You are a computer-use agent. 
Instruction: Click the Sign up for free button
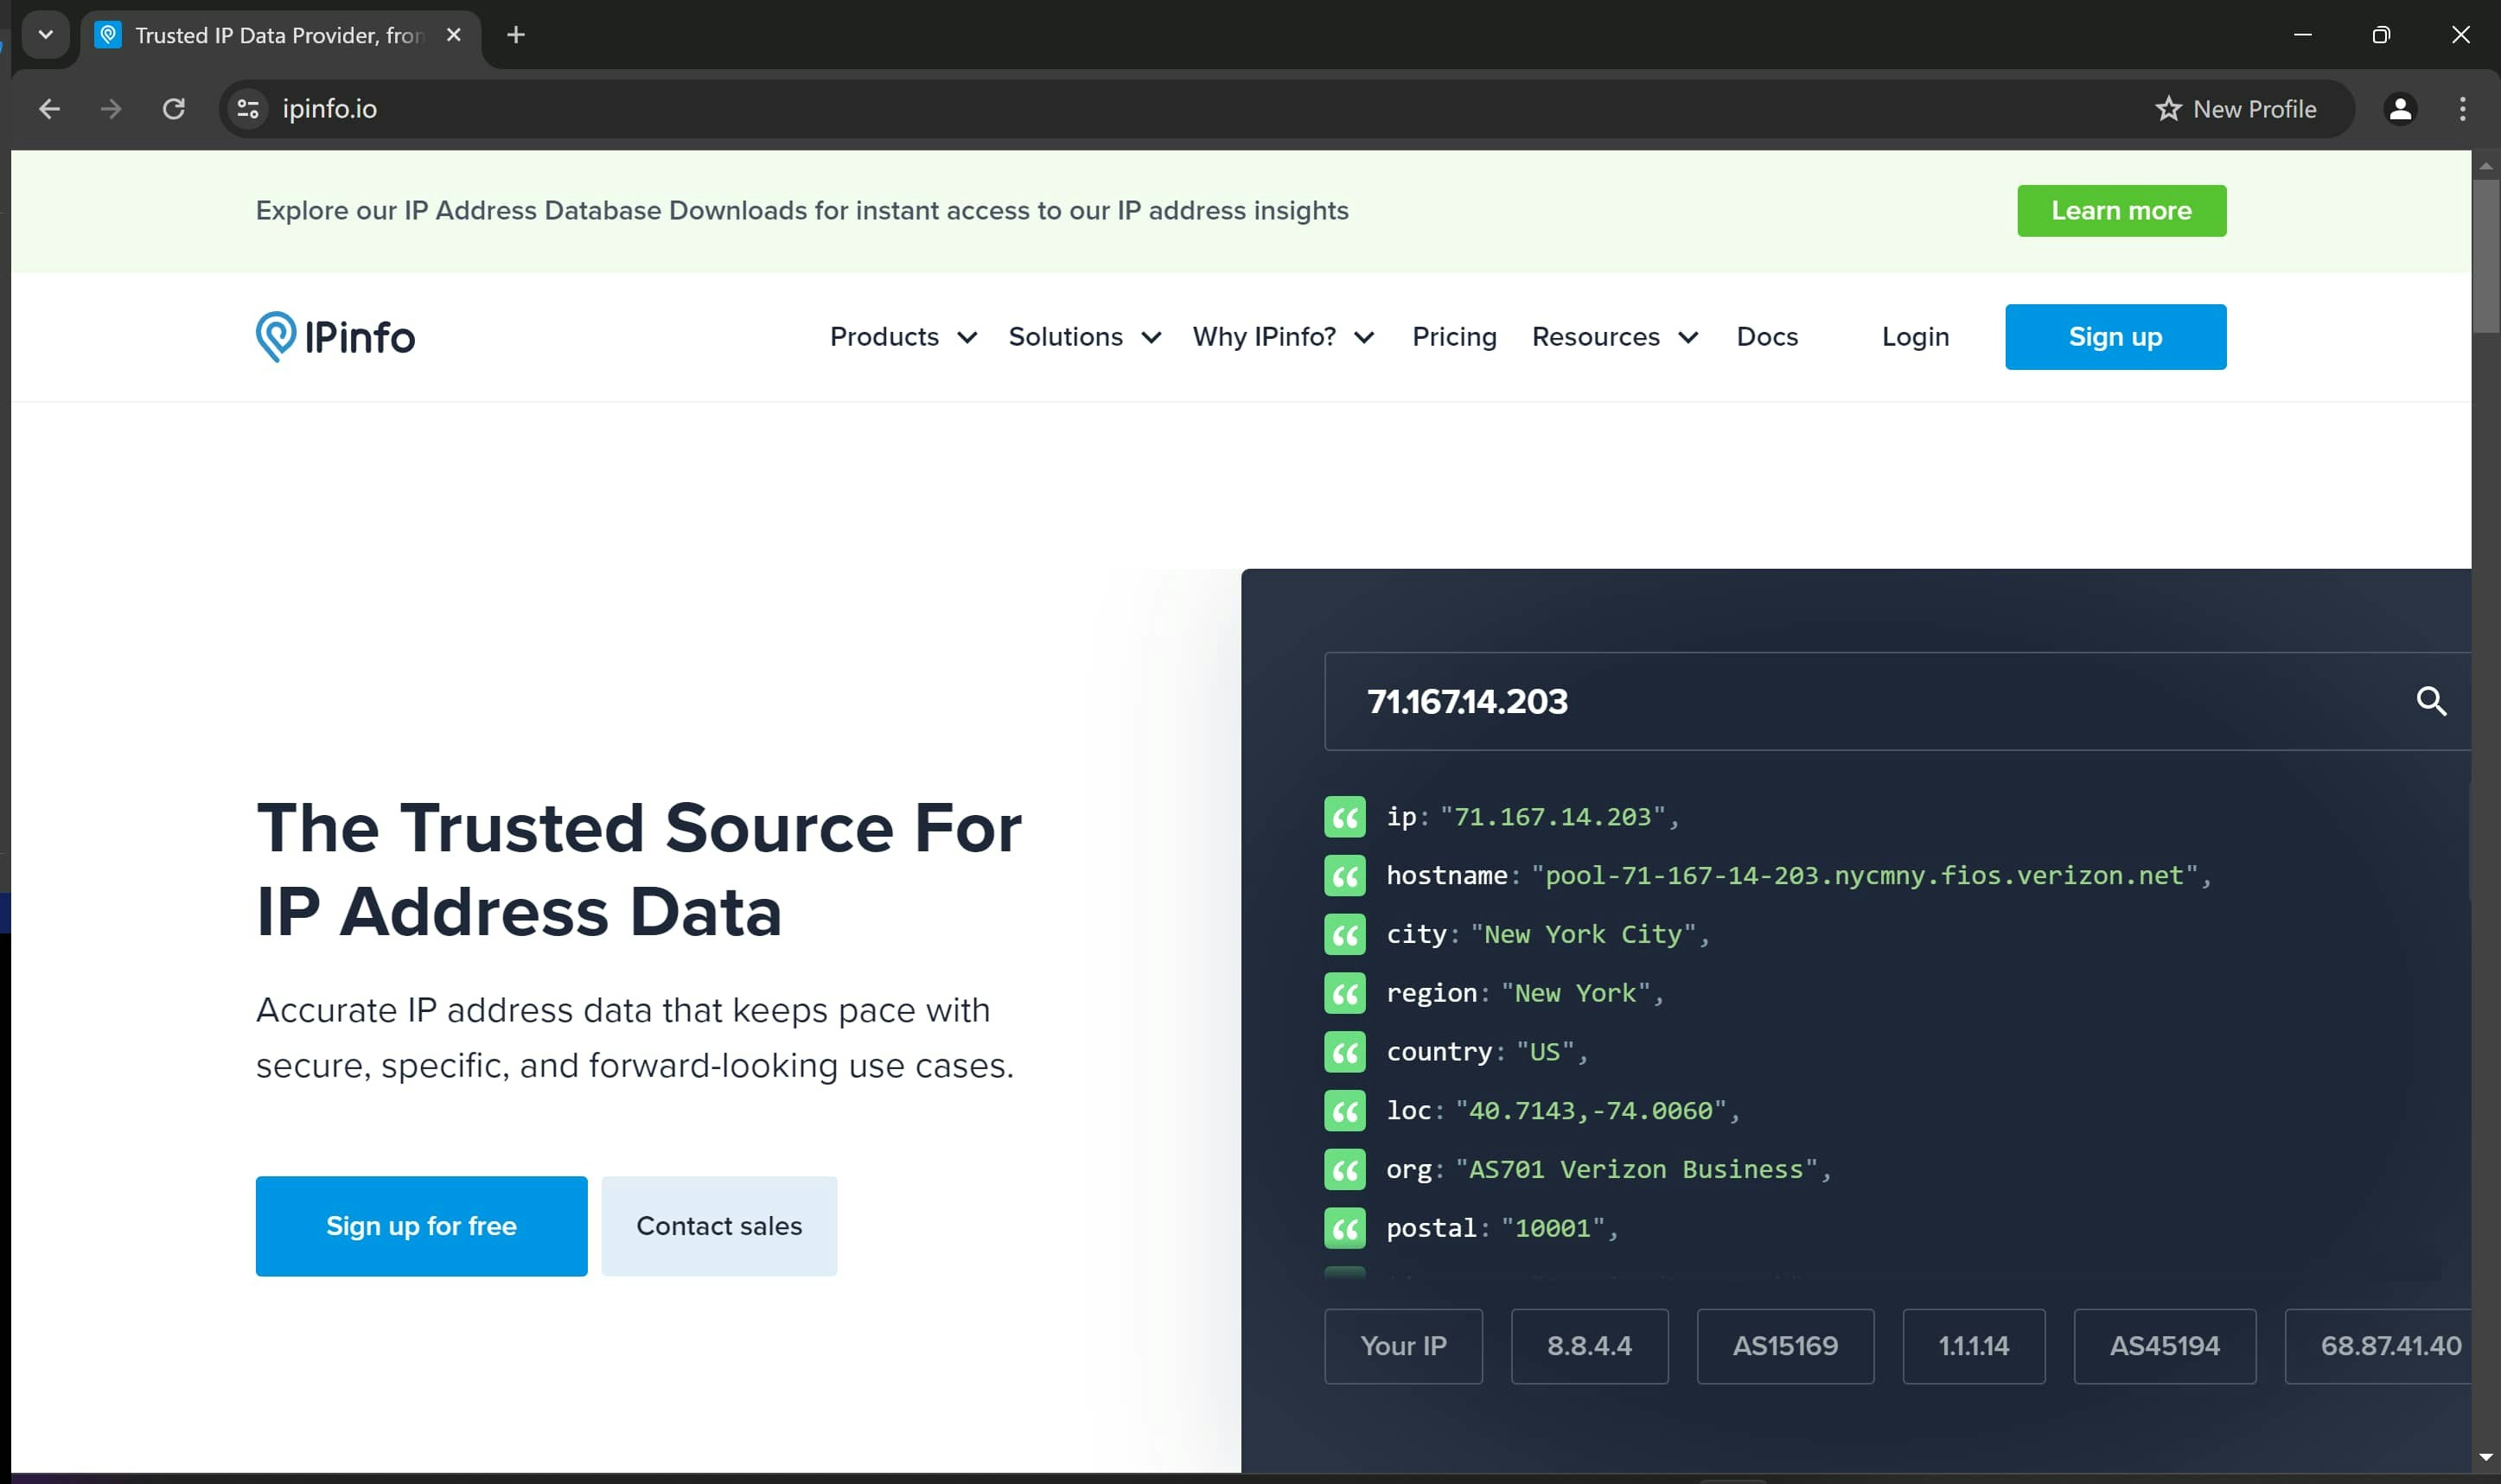tap(421, 1226)
